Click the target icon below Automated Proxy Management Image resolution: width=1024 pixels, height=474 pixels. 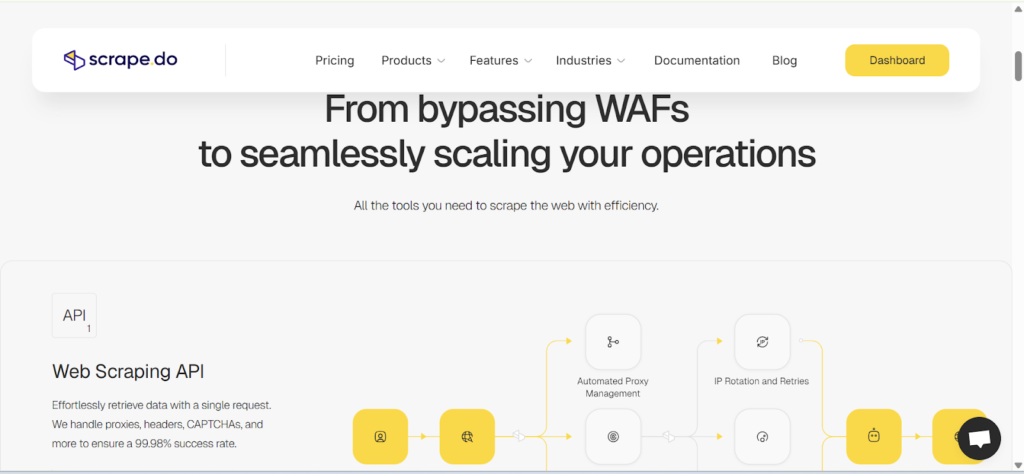tap(613, 436)
